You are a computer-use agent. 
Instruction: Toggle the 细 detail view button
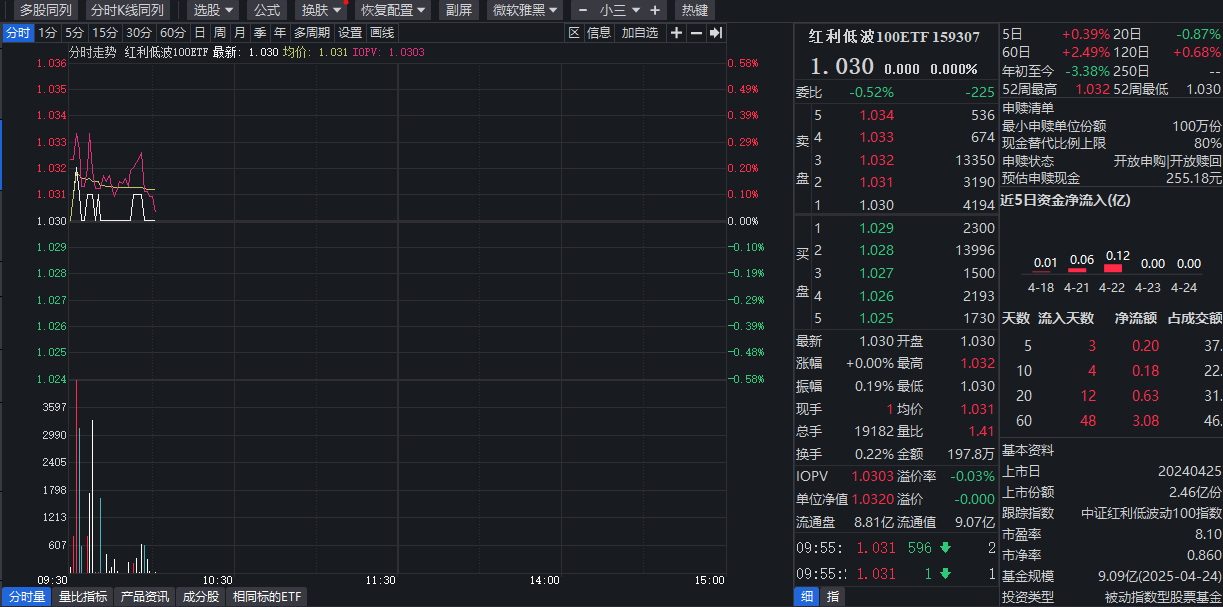point(806,597)
